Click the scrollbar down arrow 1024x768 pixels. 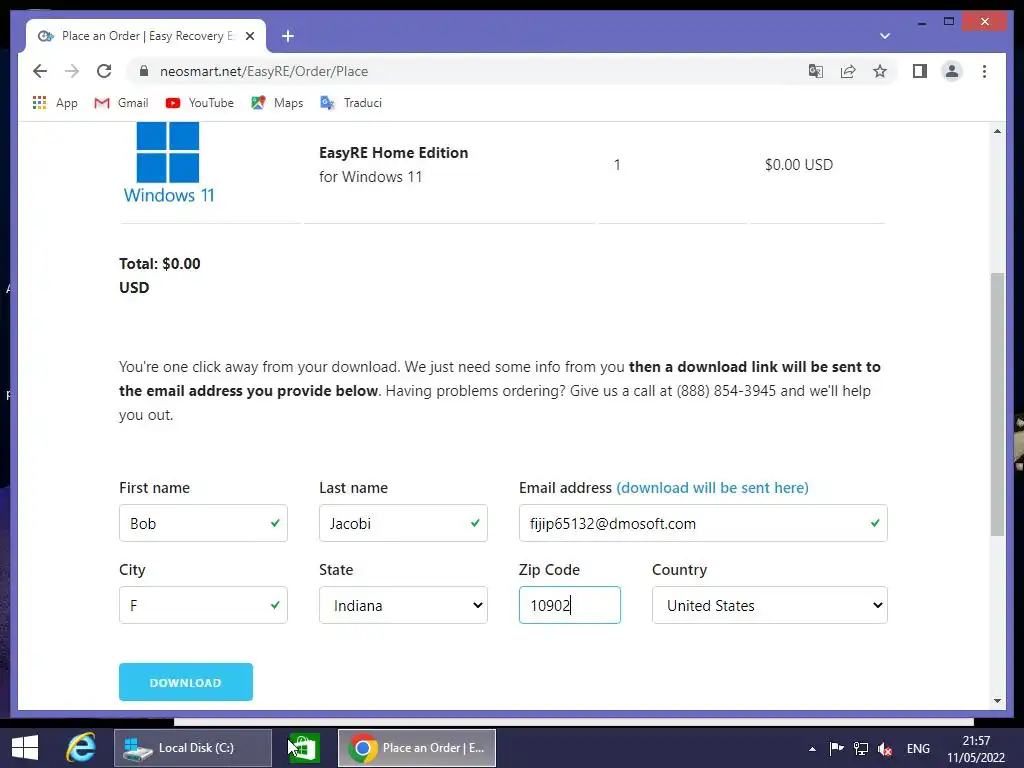pyautogui.click(x=997, y=701)
